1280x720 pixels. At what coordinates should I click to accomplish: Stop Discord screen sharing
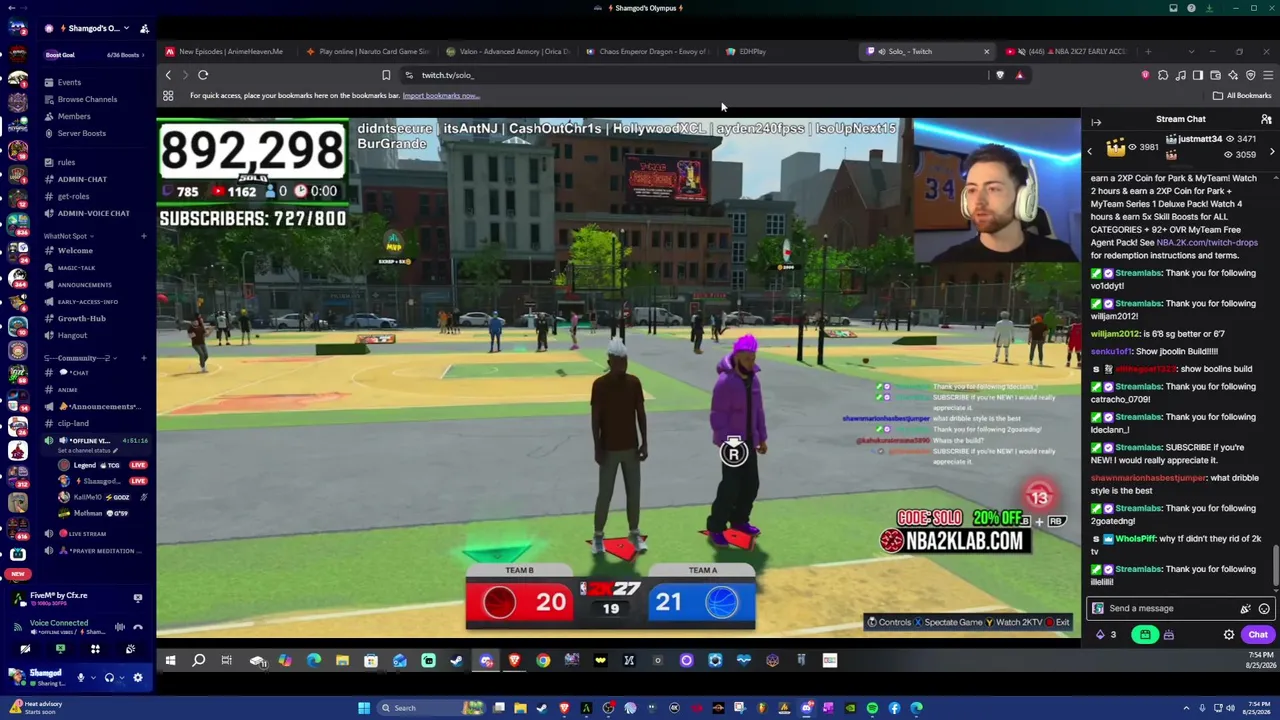click(60, 649)
